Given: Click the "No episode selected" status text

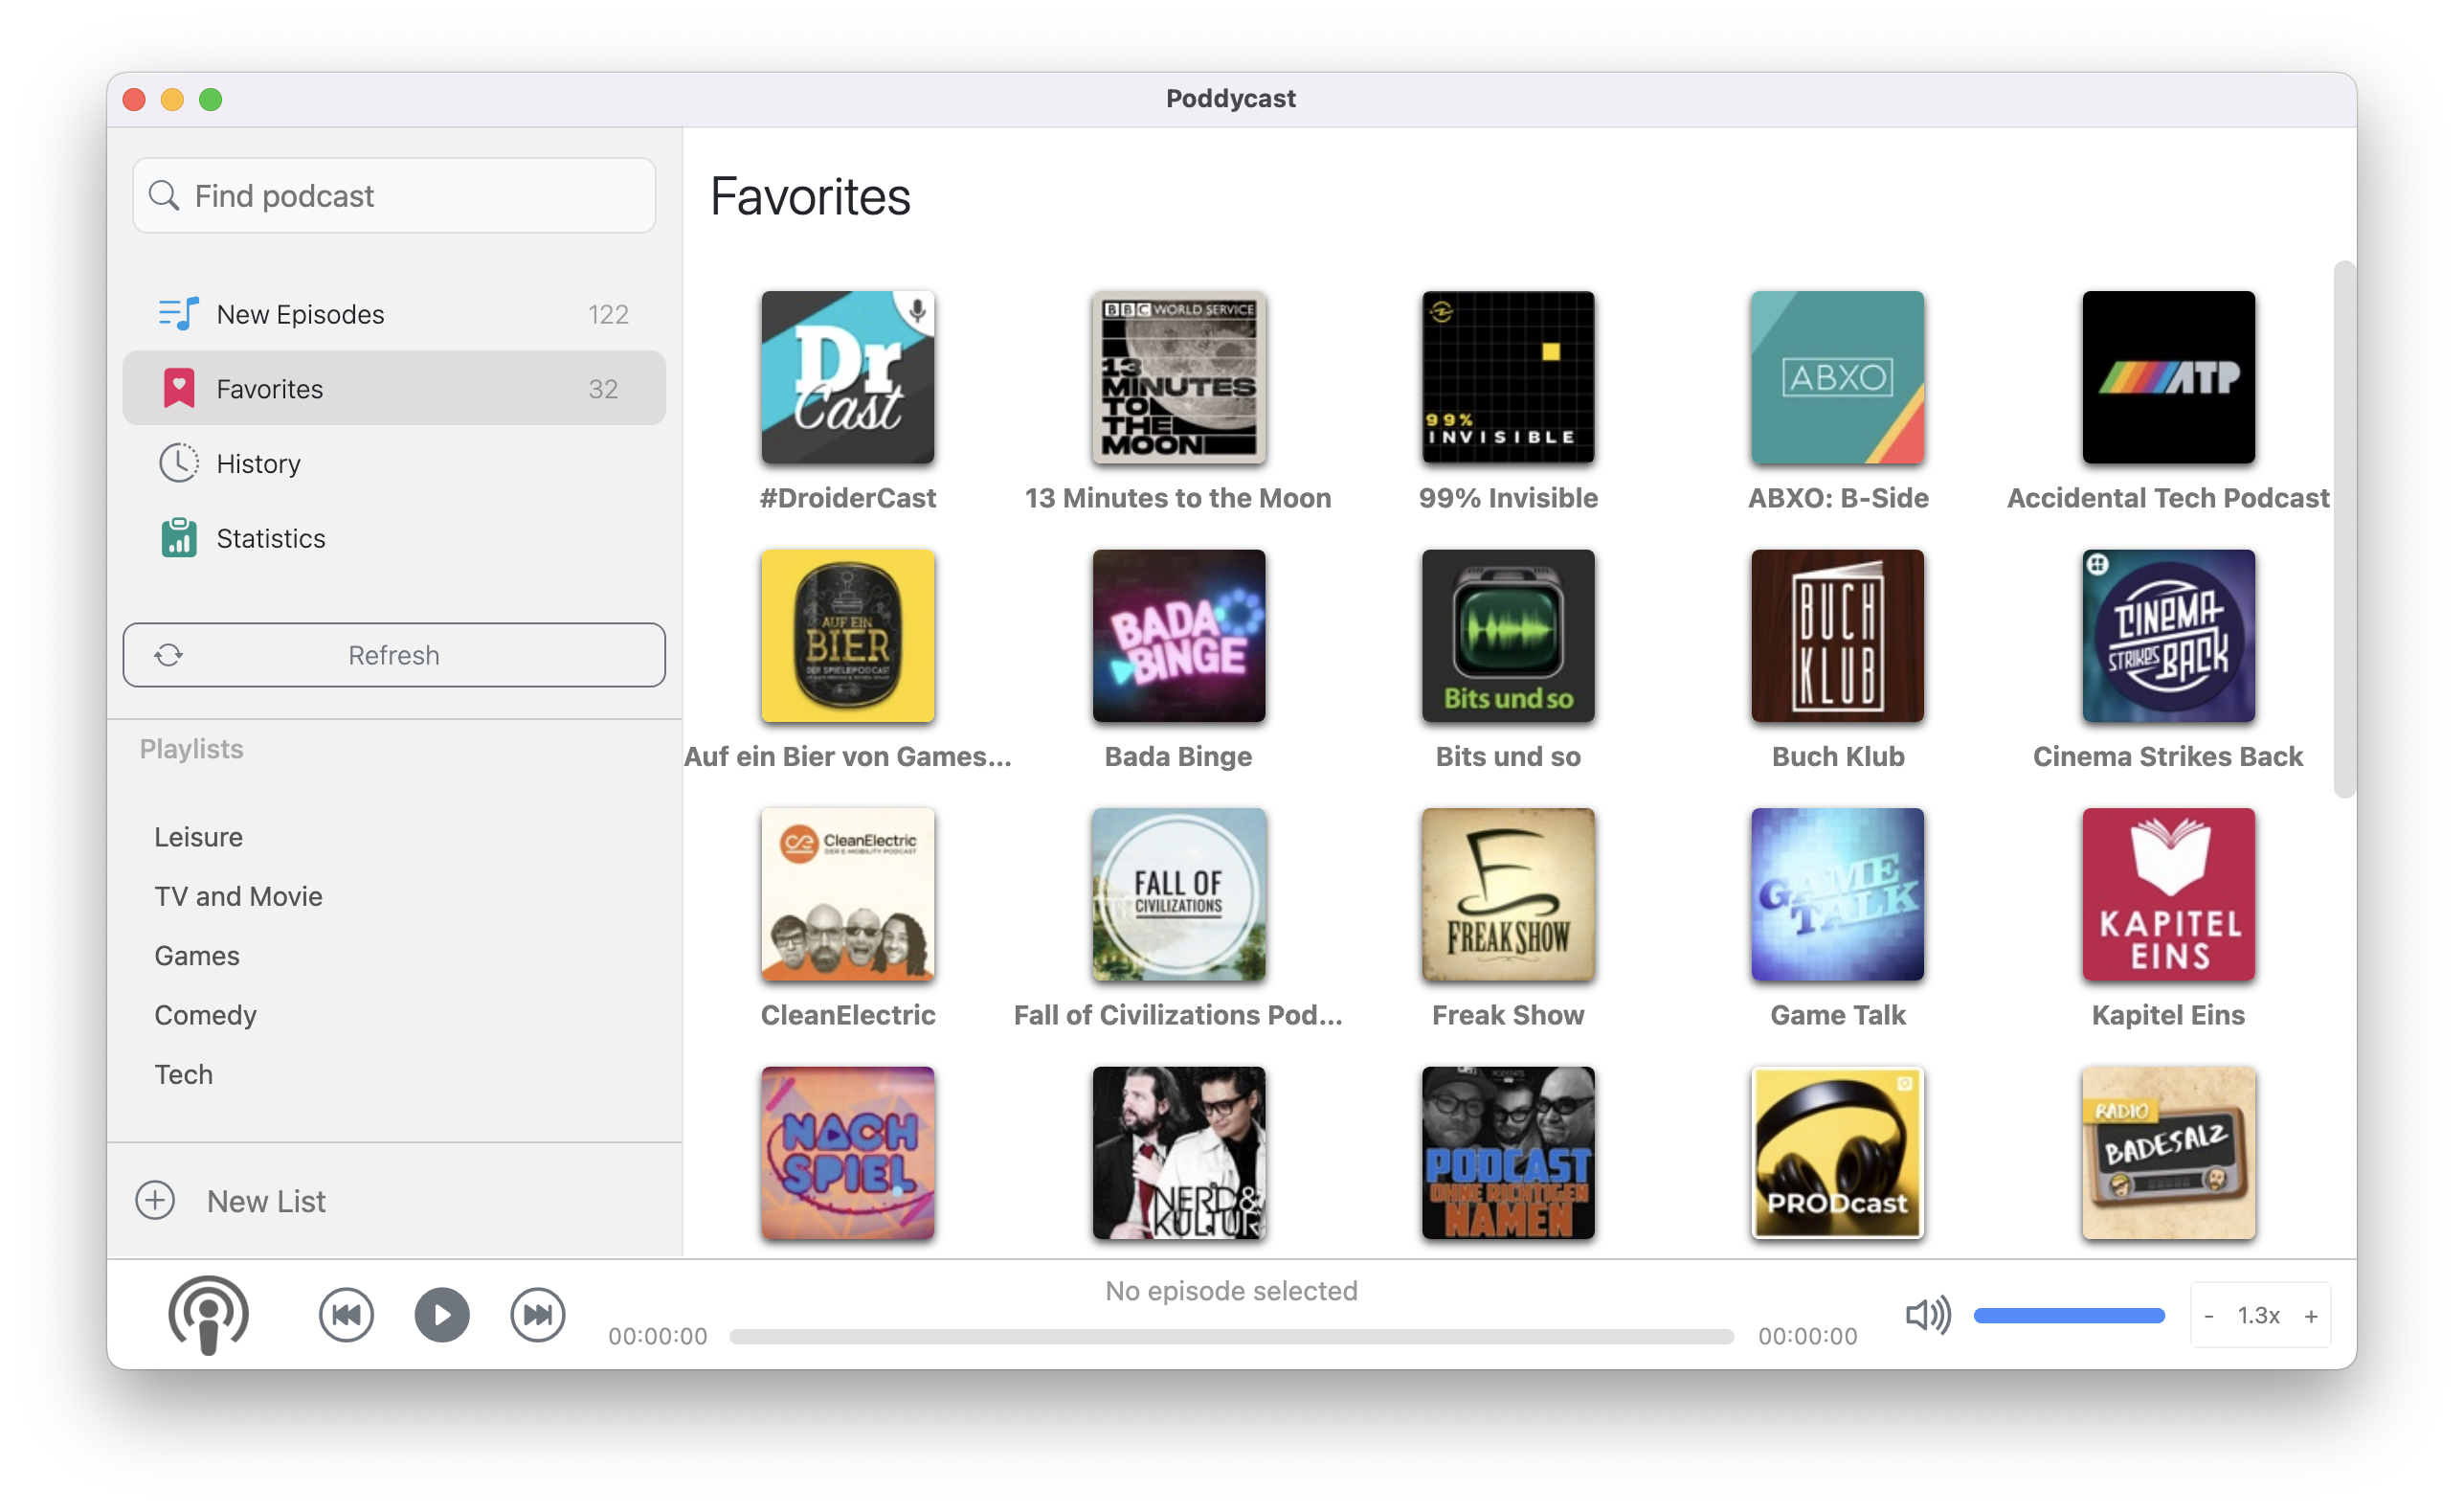Looking at the screenshot, I should (x=1231, y=1291).
